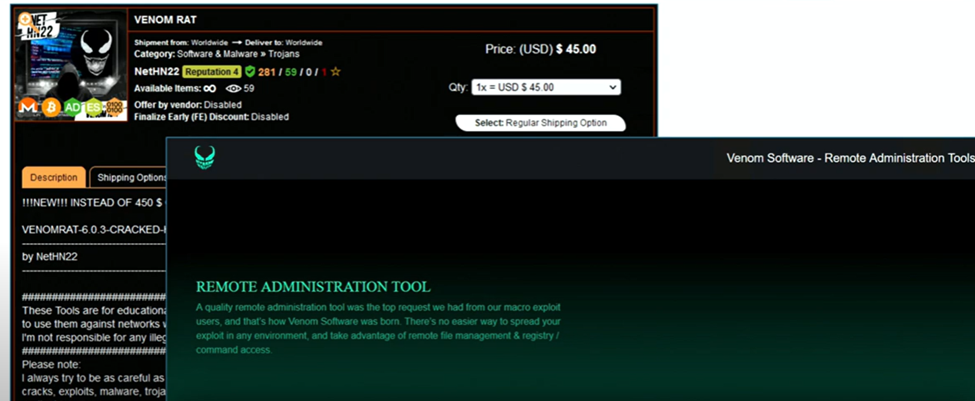Click the 'Please note:' line in description
Image resolution: width=975 pixels, height=401 pixels.
52,364
